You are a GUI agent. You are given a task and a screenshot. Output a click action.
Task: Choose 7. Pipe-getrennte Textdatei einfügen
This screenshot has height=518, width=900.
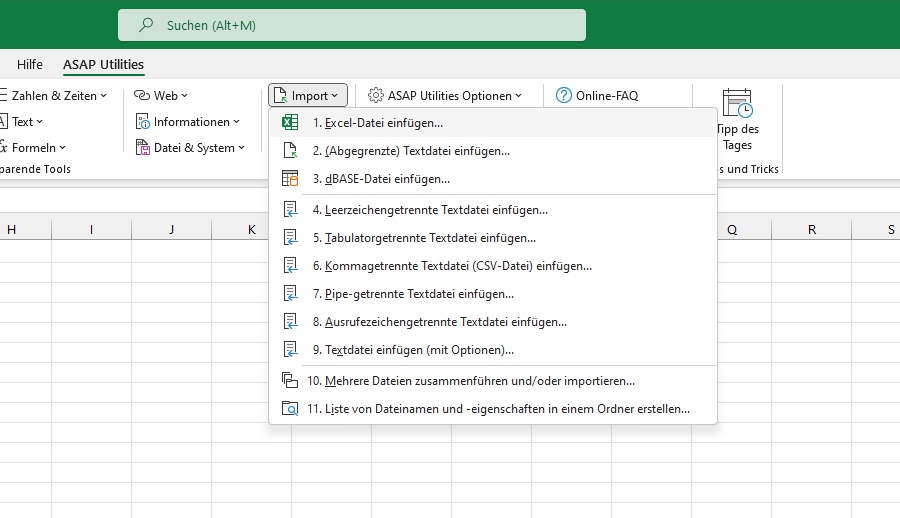click(493, 294)
